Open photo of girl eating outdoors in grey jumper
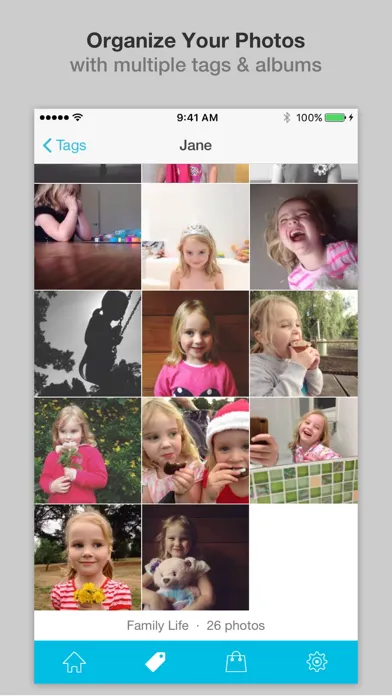Screen dimensions: 392x696 (304, 344)
